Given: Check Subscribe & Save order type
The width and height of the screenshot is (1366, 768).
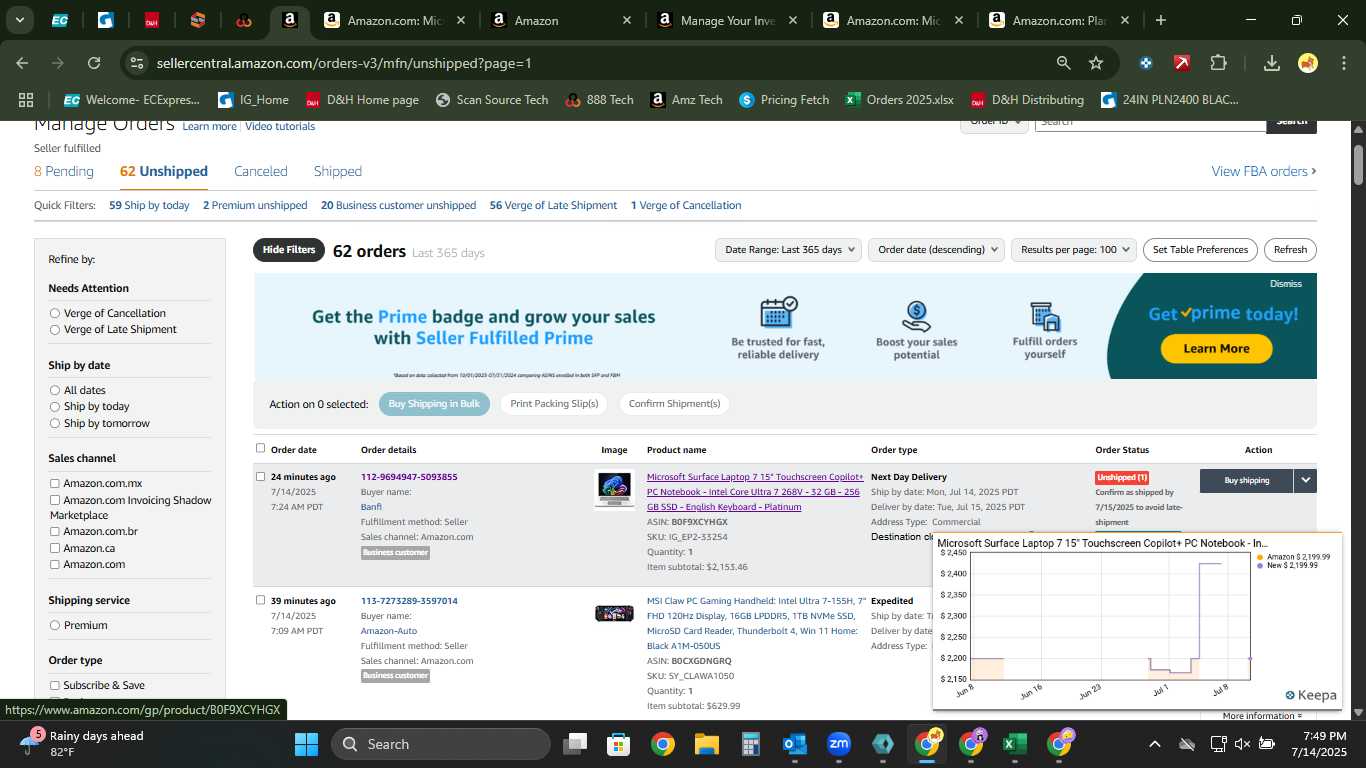Looking at the screenshot, I should 55,685.
